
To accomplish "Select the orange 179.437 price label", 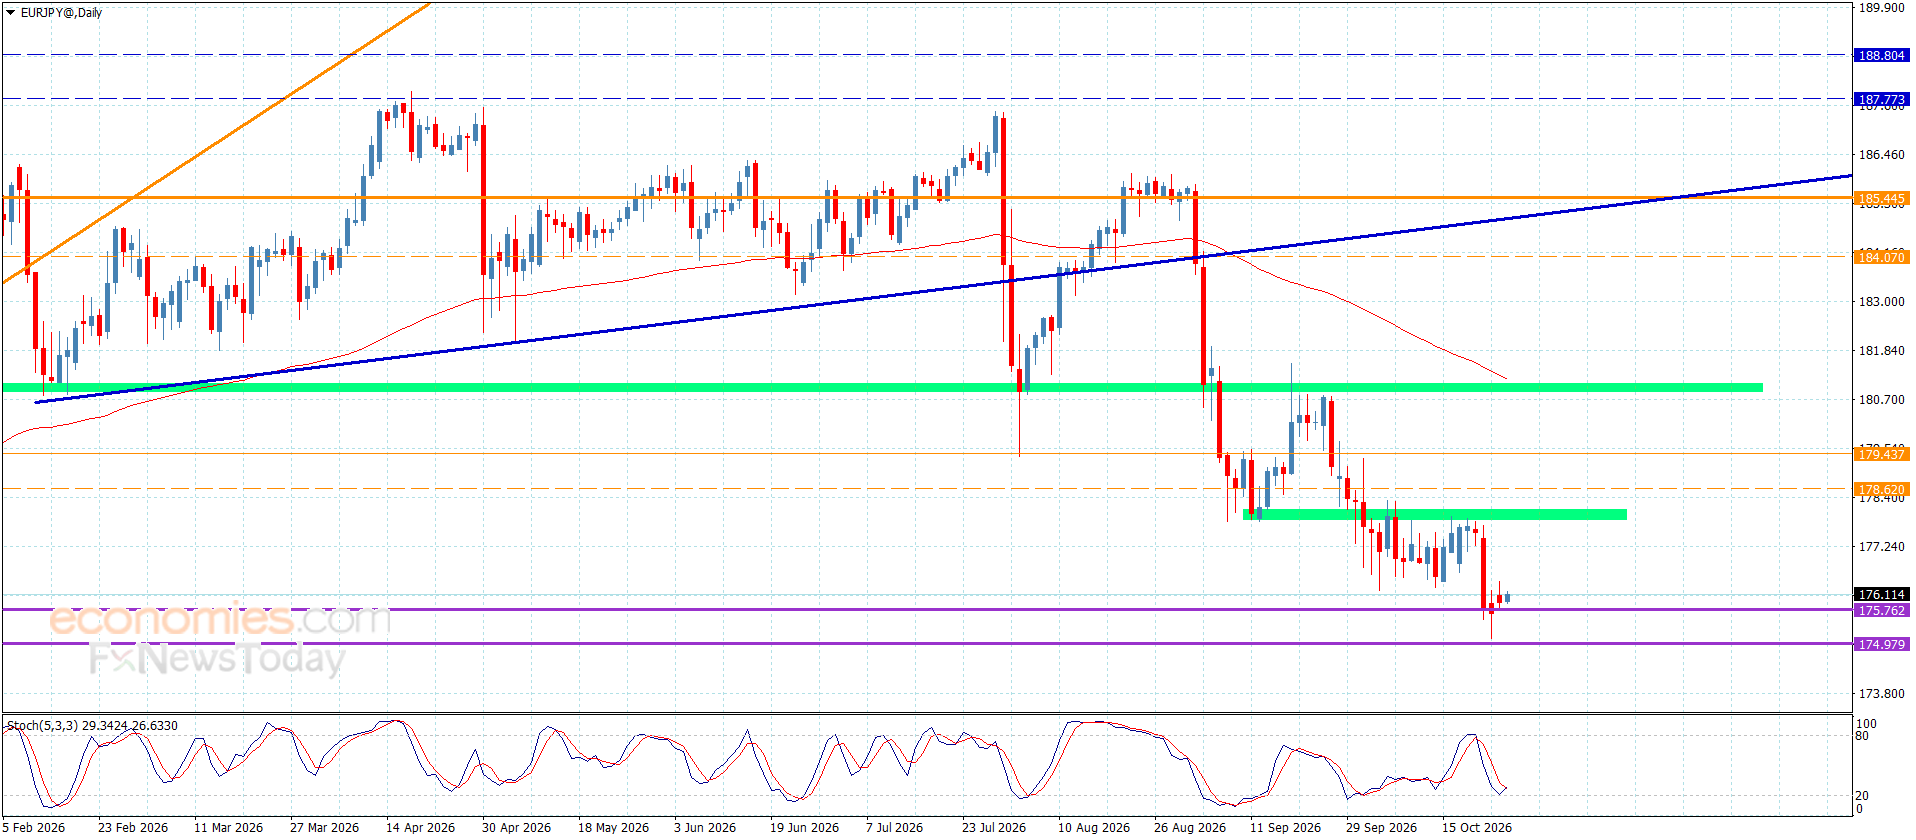I will (1881, 455).
